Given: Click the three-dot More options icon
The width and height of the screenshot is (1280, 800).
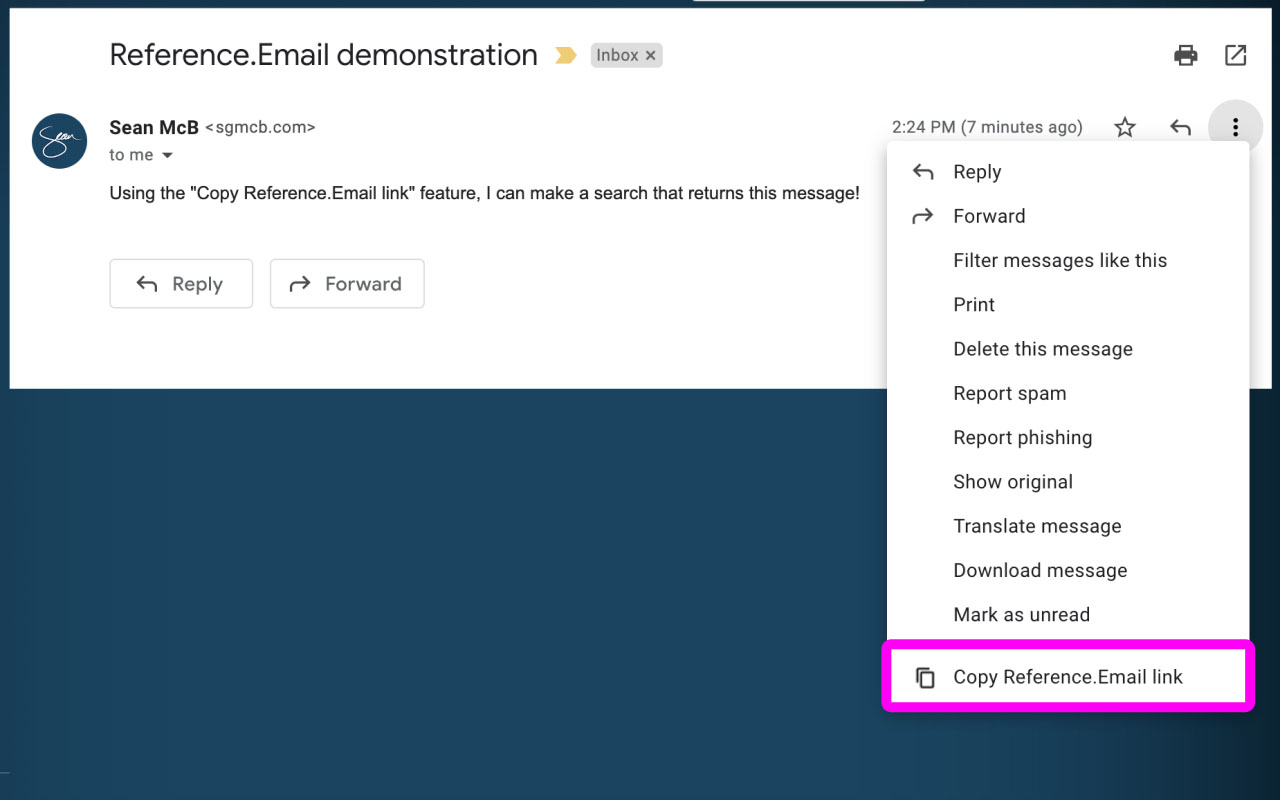Looking at the screenshot, I should tap(1236, 127).
